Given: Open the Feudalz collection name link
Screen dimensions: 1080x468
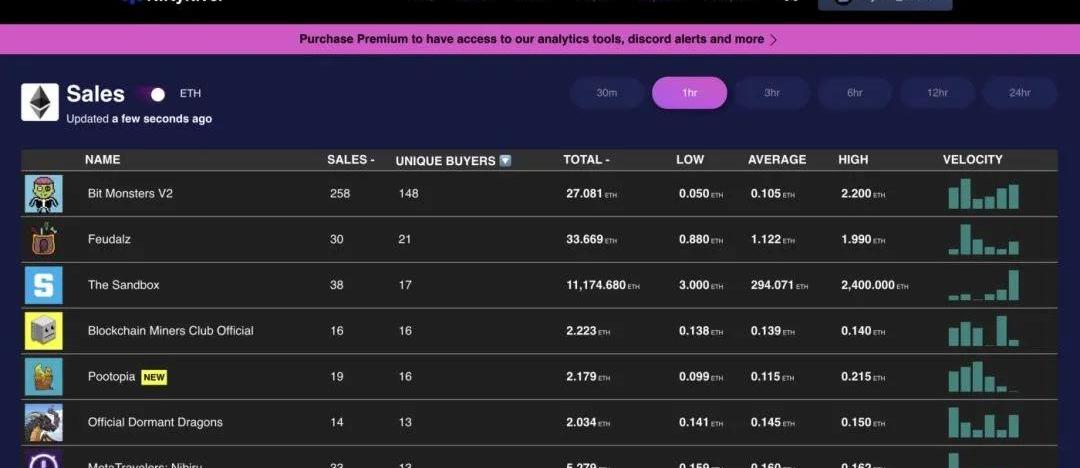Looking at the screenshot, I should tap(108, 240).
